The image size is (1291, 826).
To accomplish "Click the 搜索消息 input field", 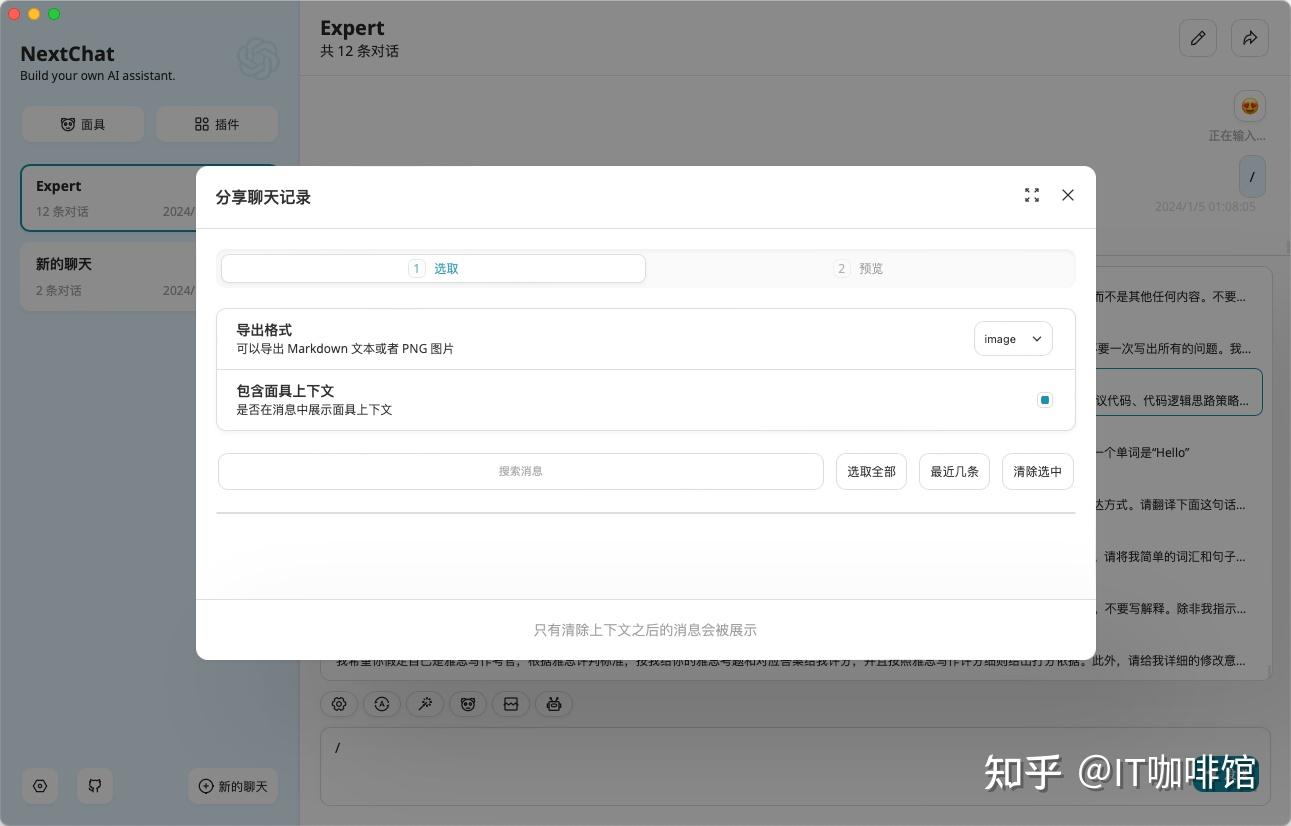I will 520,471.
